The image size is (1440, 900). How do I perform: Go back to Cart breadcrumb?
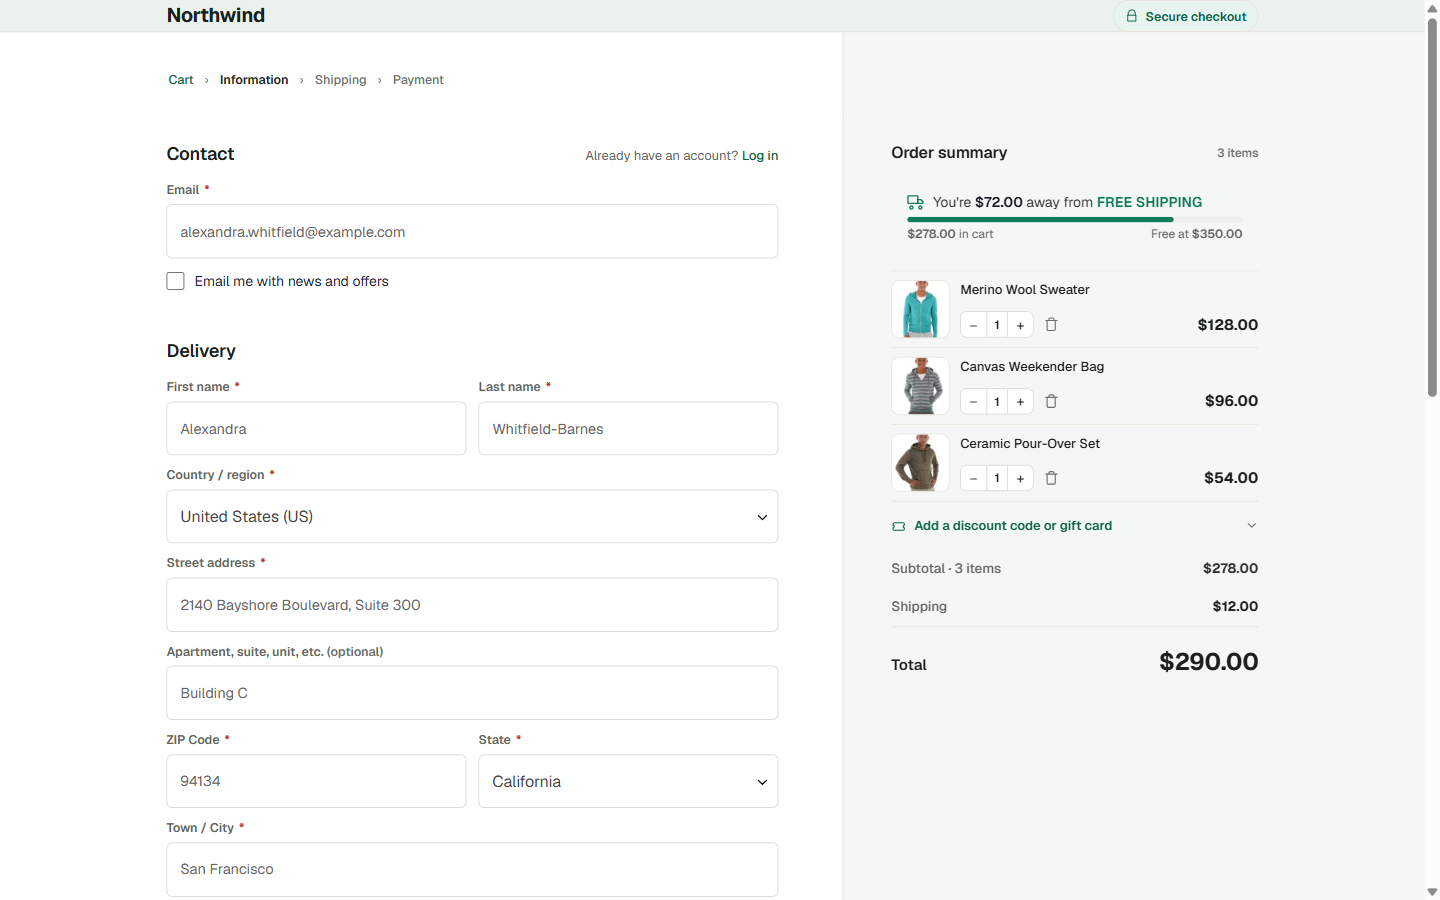tap(181, 80)
